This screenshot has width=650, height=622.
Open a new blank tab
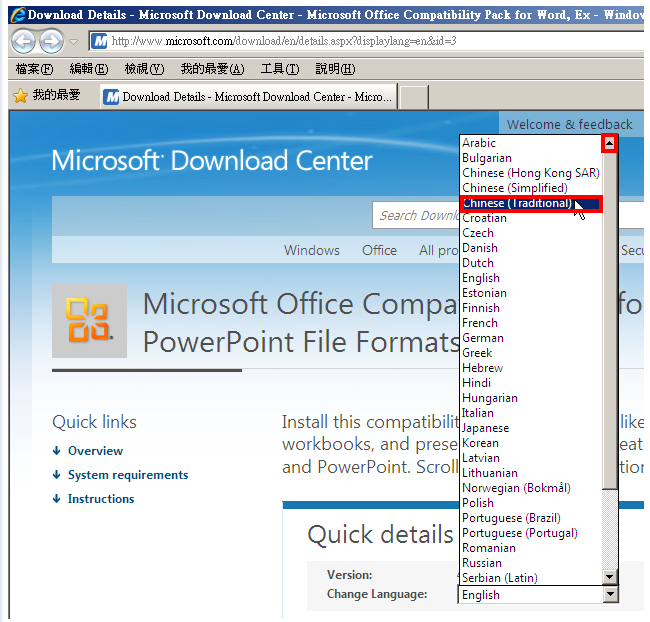(414, 97)
